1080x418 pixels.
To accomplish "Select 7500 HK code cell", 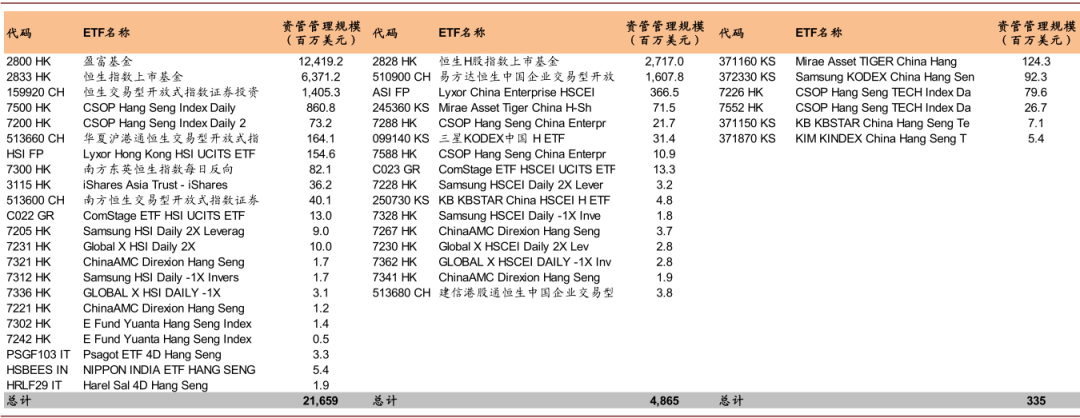I will point(28,107).
